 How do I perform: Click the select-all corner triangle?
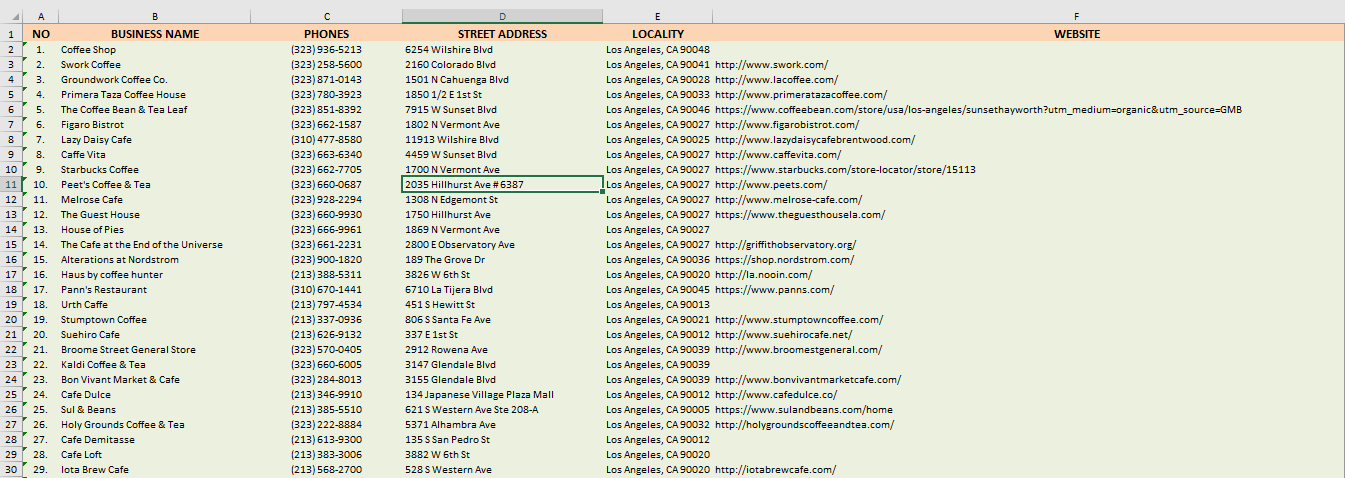tap(11, 16)
